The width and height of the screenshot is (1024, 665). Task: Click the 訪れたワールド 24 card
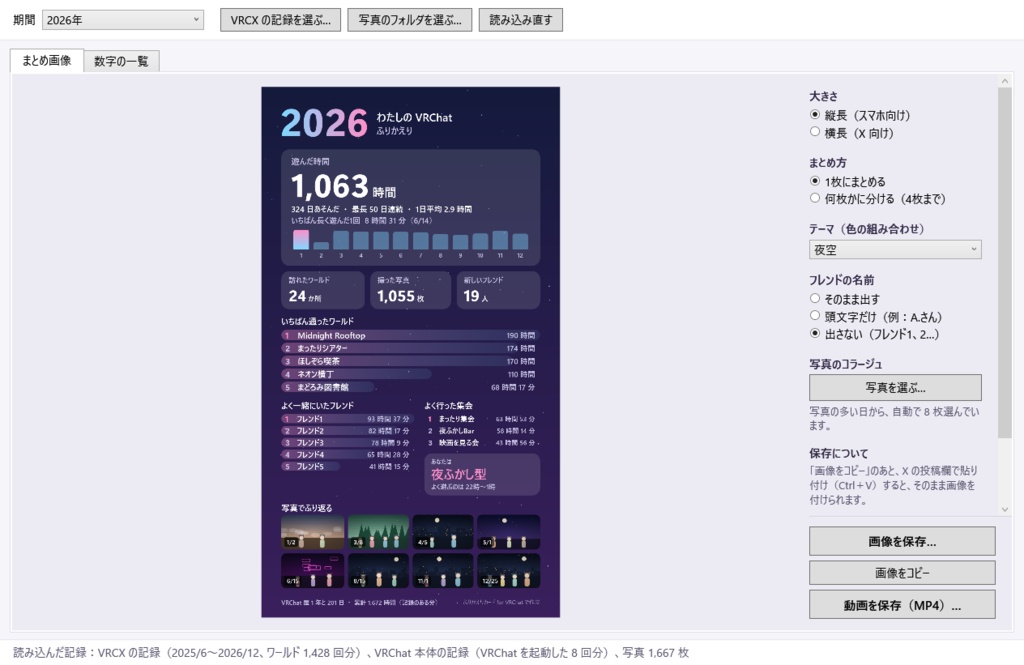[323, 290]
